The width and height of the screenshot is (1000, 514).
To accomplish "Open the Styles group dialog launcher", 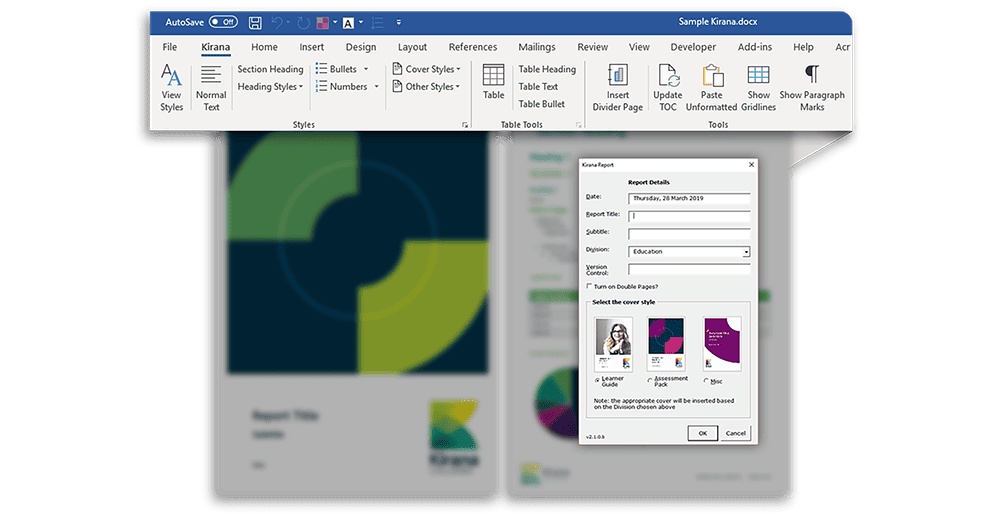I will [x=465, y=125].
